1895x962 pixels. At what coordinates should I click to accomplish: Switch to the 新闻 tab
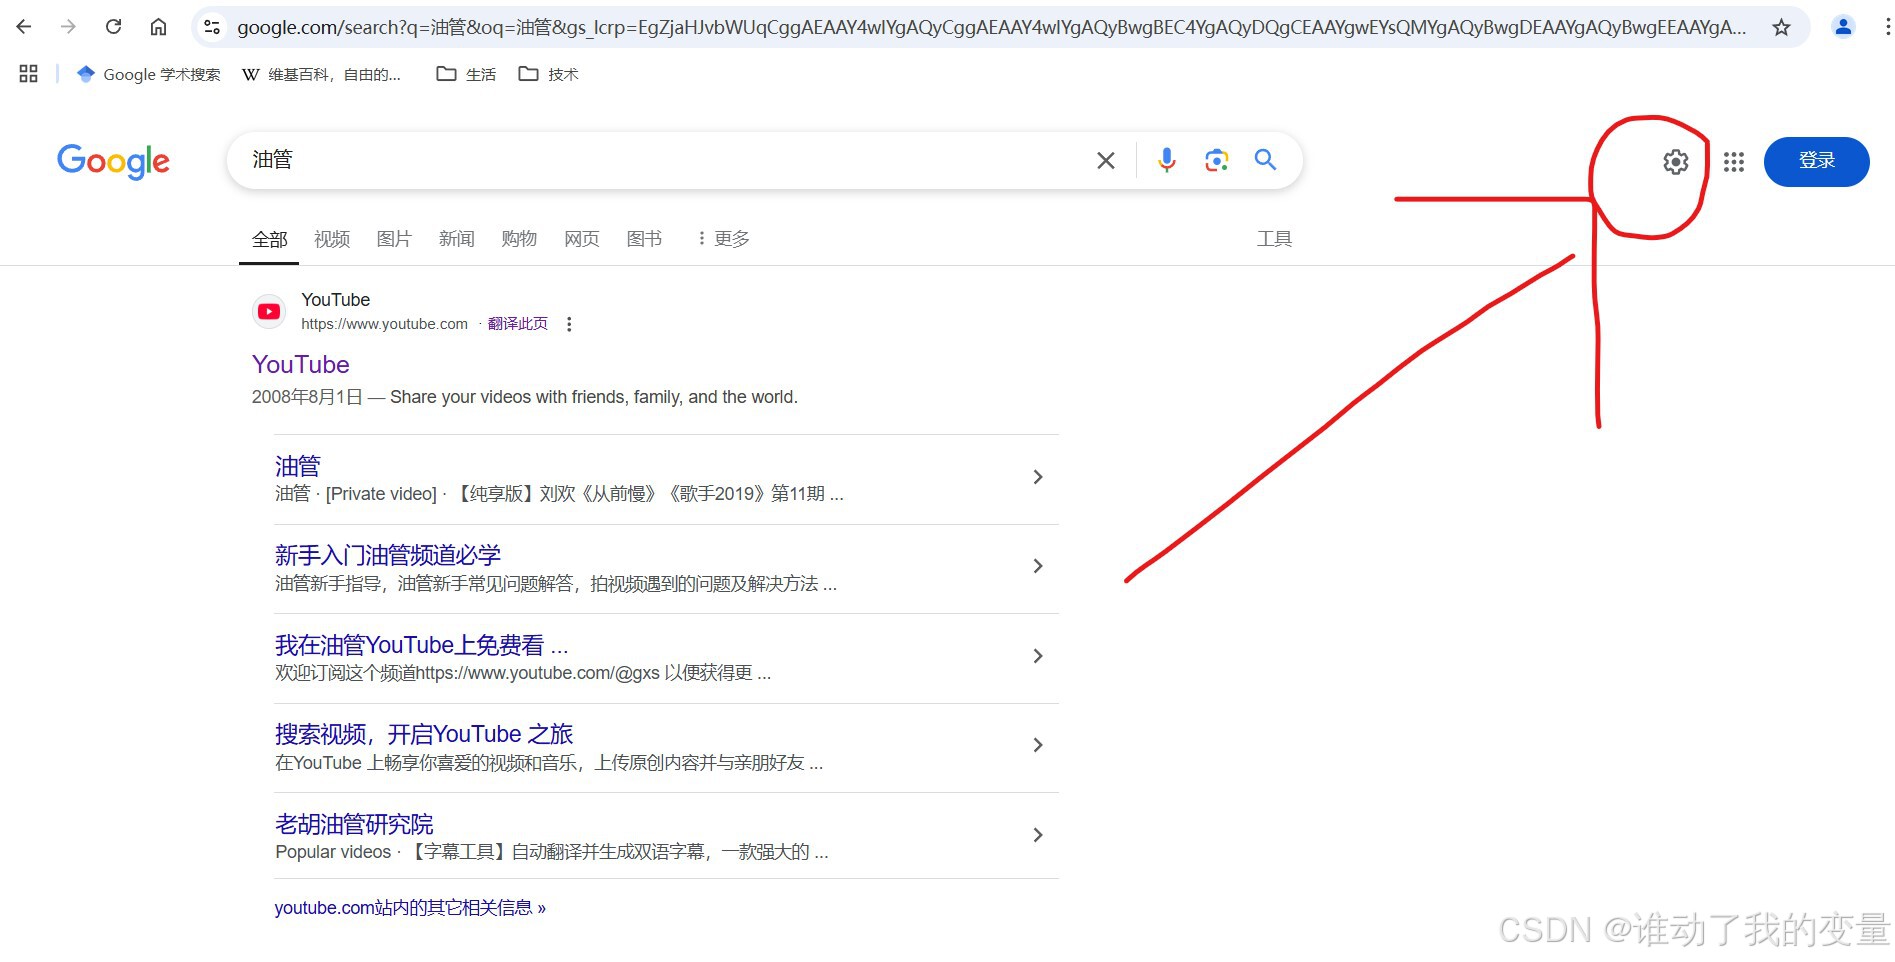click(x=456, y=239)
